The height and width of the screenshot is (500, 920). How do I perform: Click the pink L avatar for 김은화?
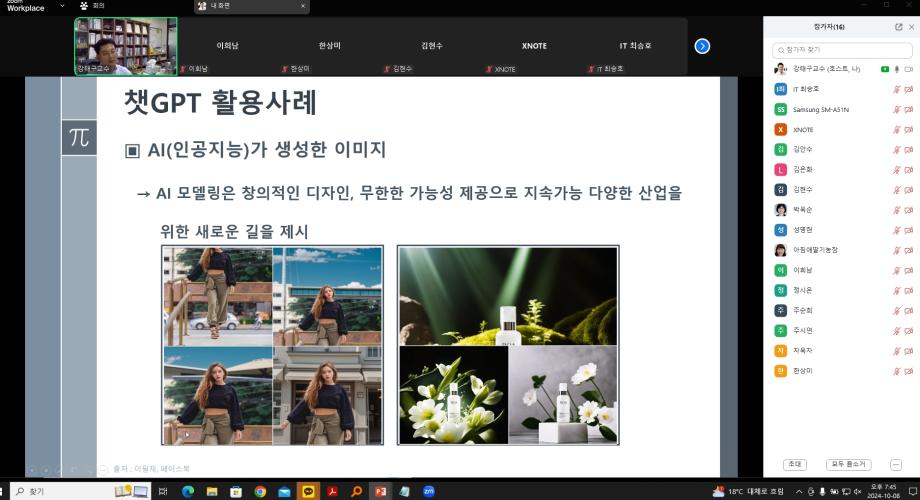pyautogui.click(x=780, y=170)
